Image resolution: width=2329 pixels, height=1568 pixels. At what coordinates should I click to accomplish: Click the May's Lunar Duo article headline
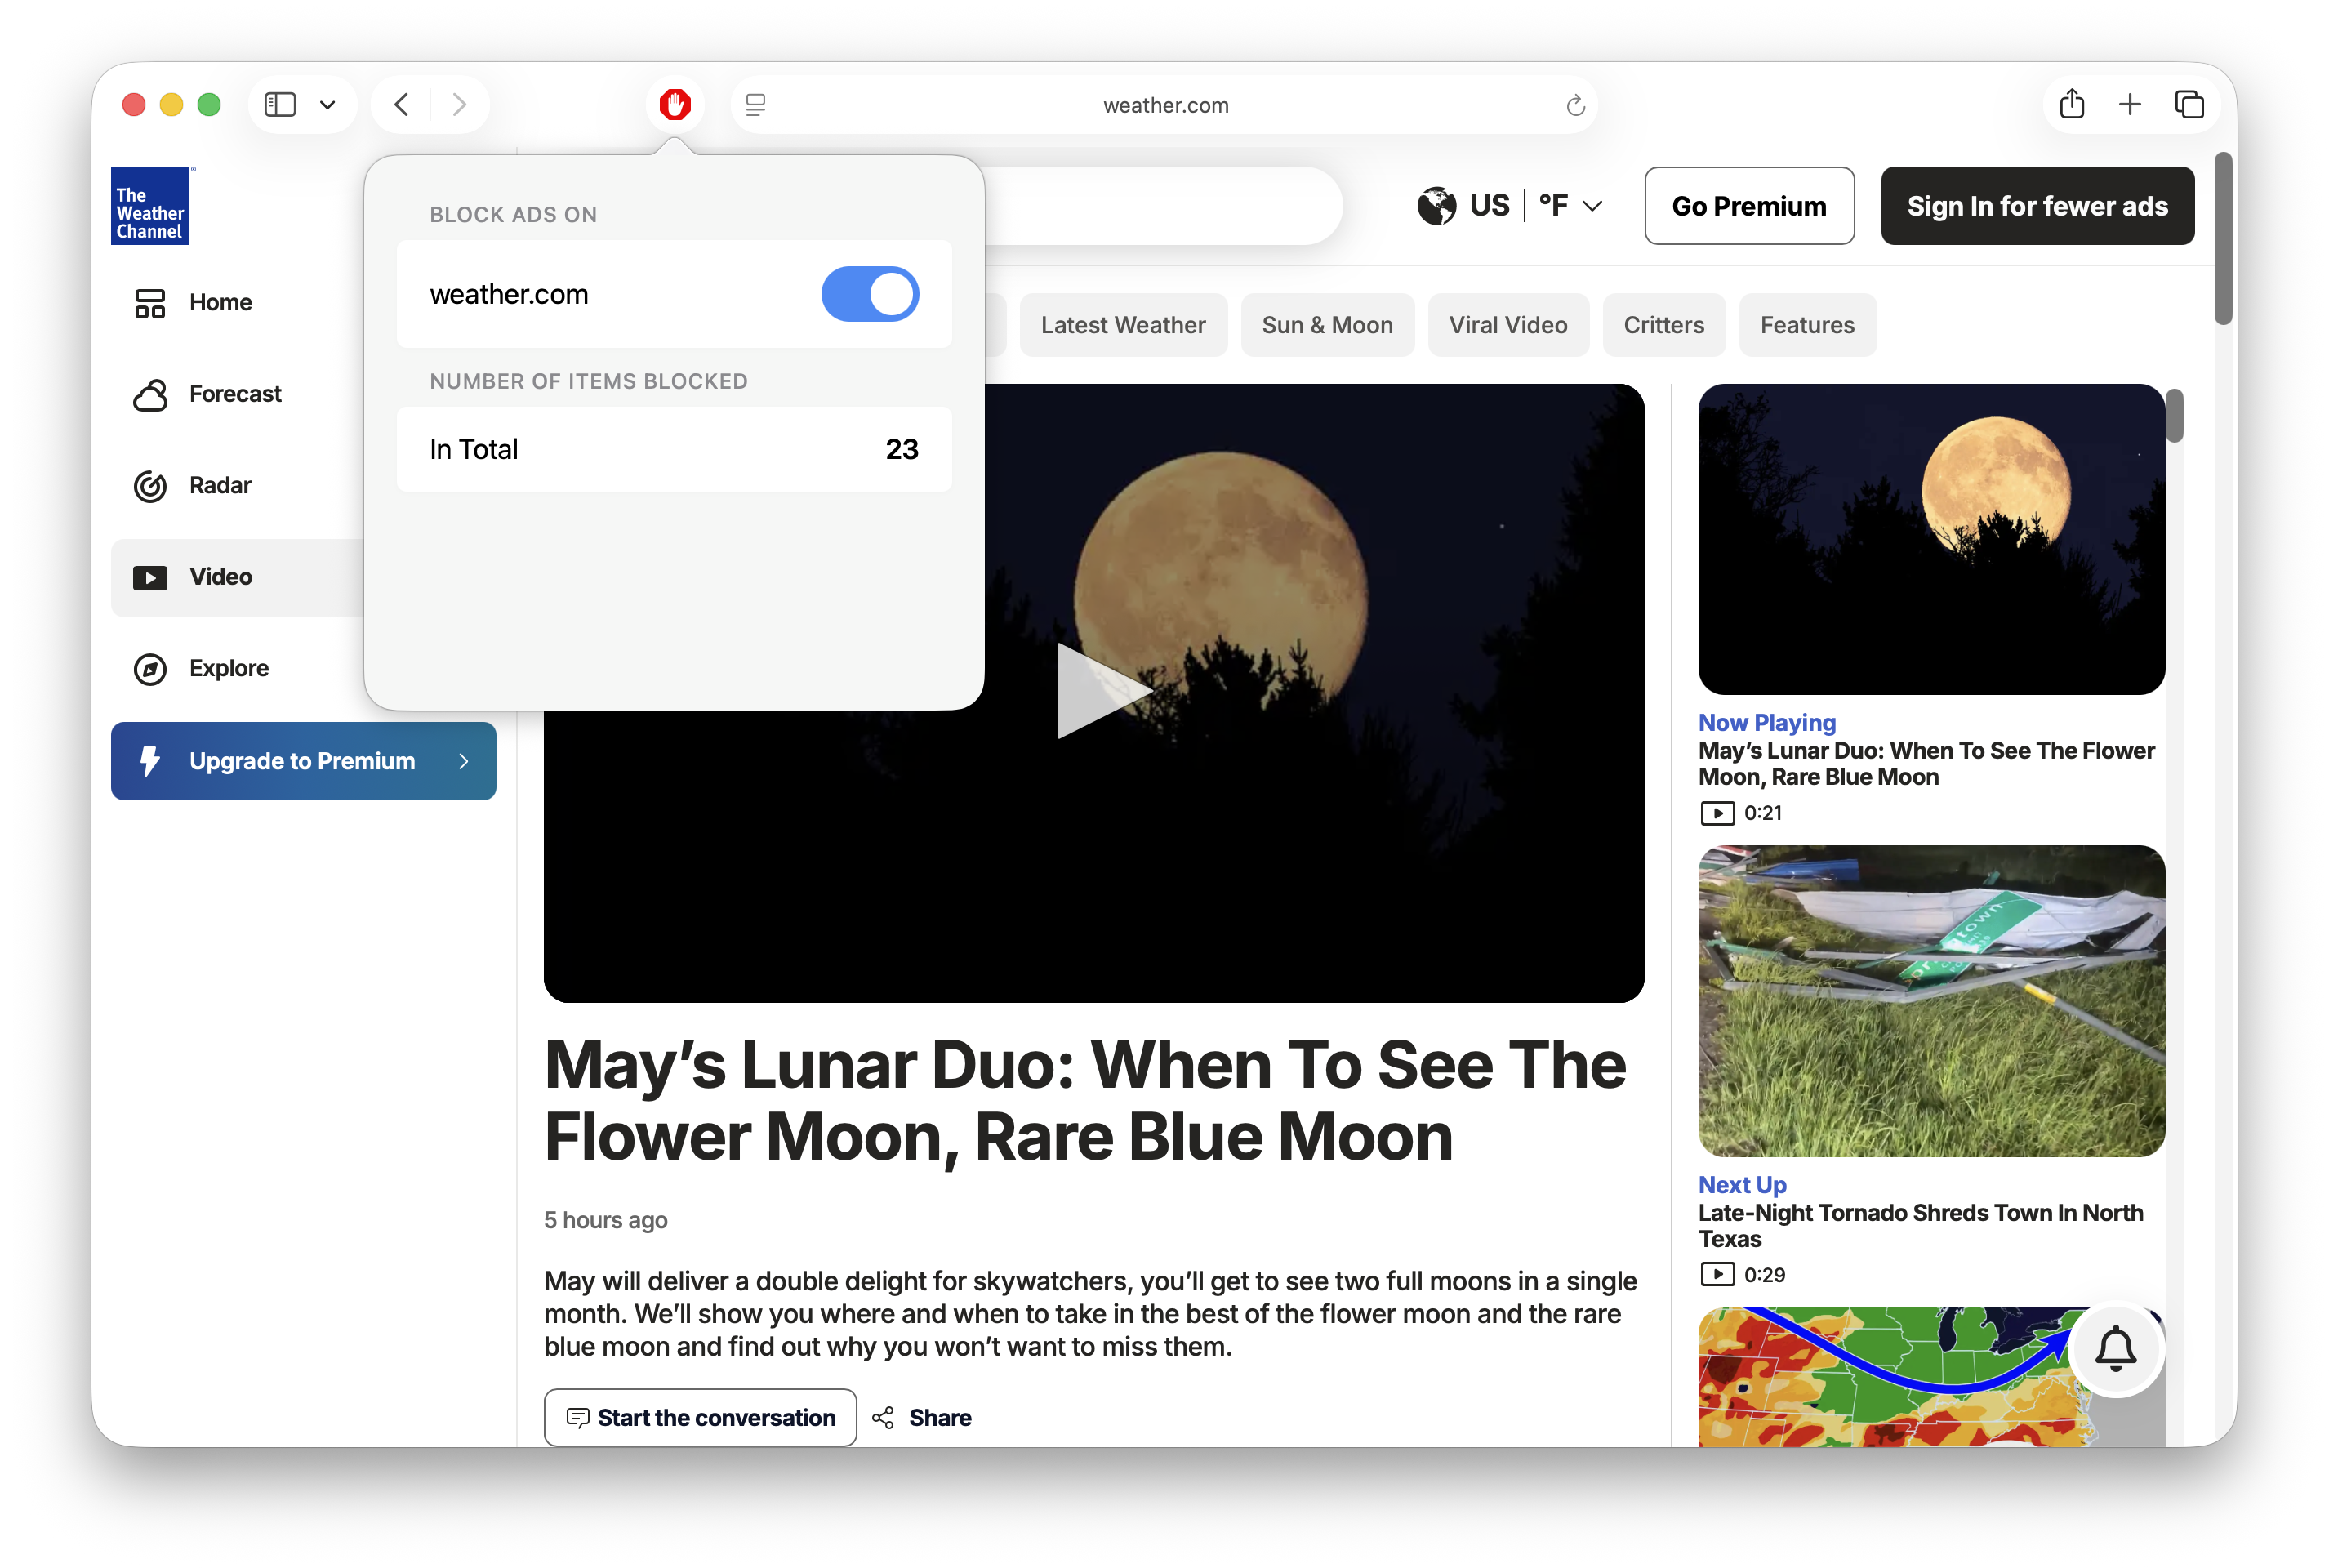click(1085, 1101)
